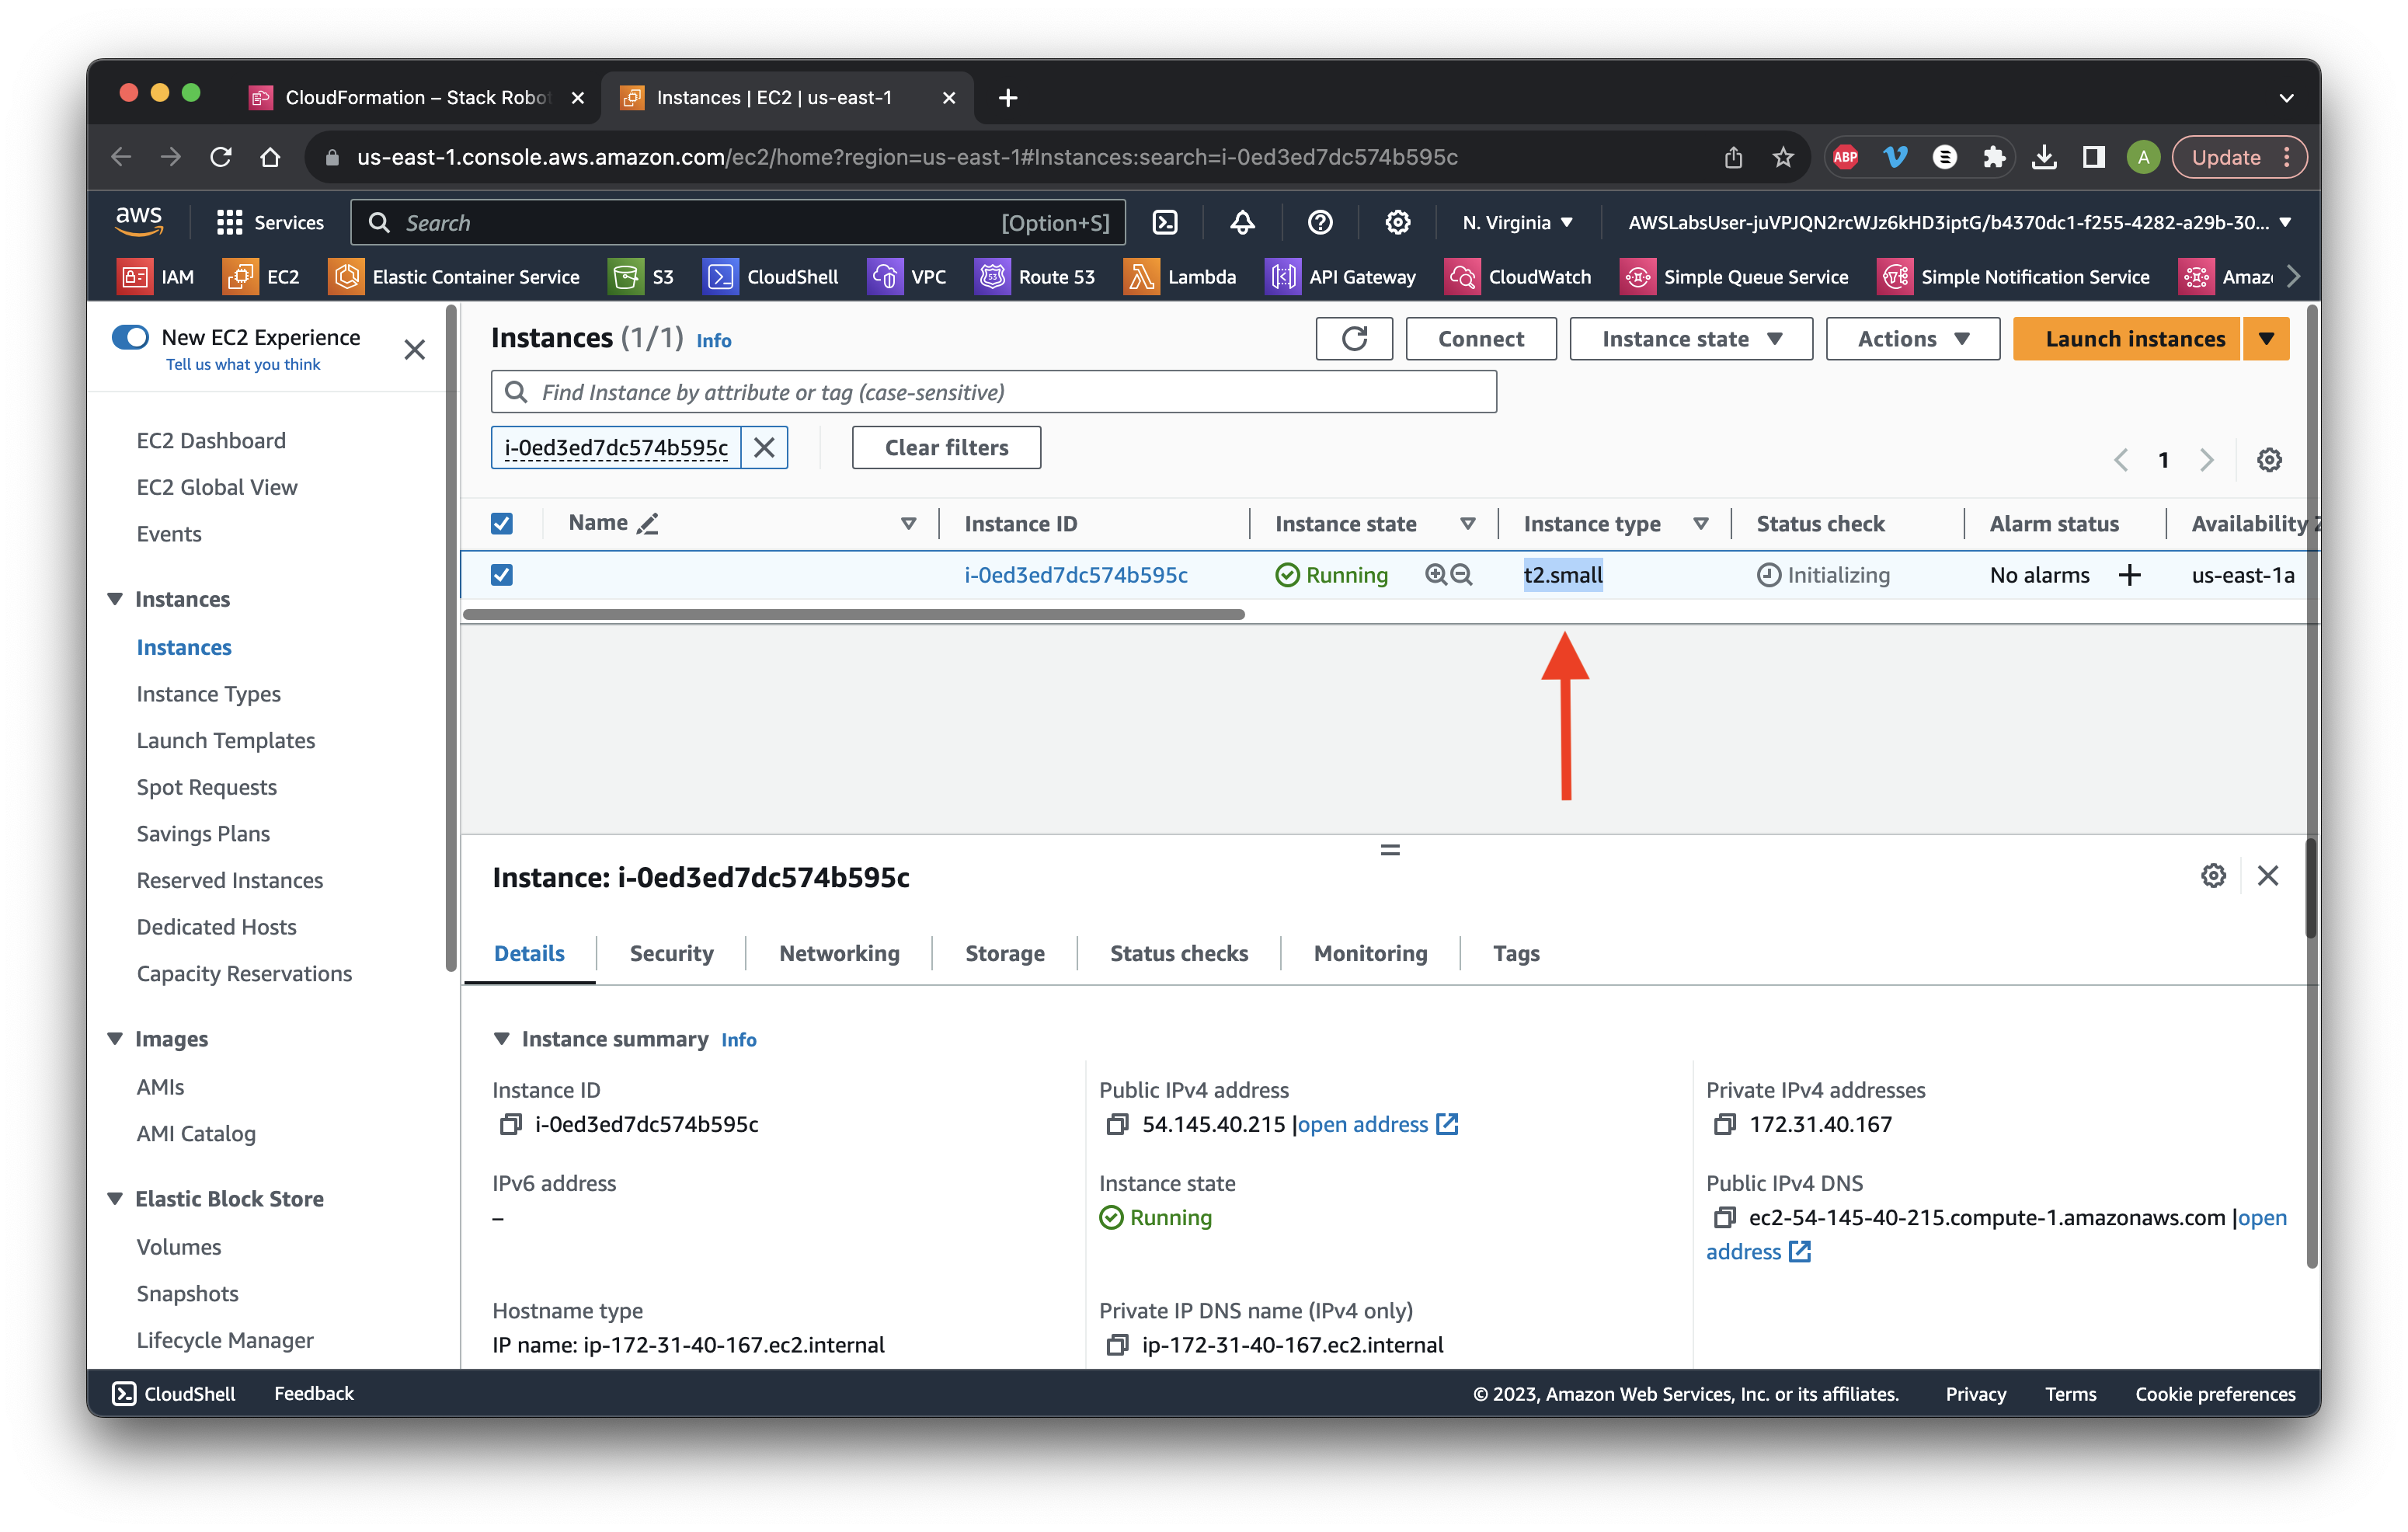Collapse the Instances sidebar section
This screenshot has width=2408, height=1532.
click(x=116, y=599)
